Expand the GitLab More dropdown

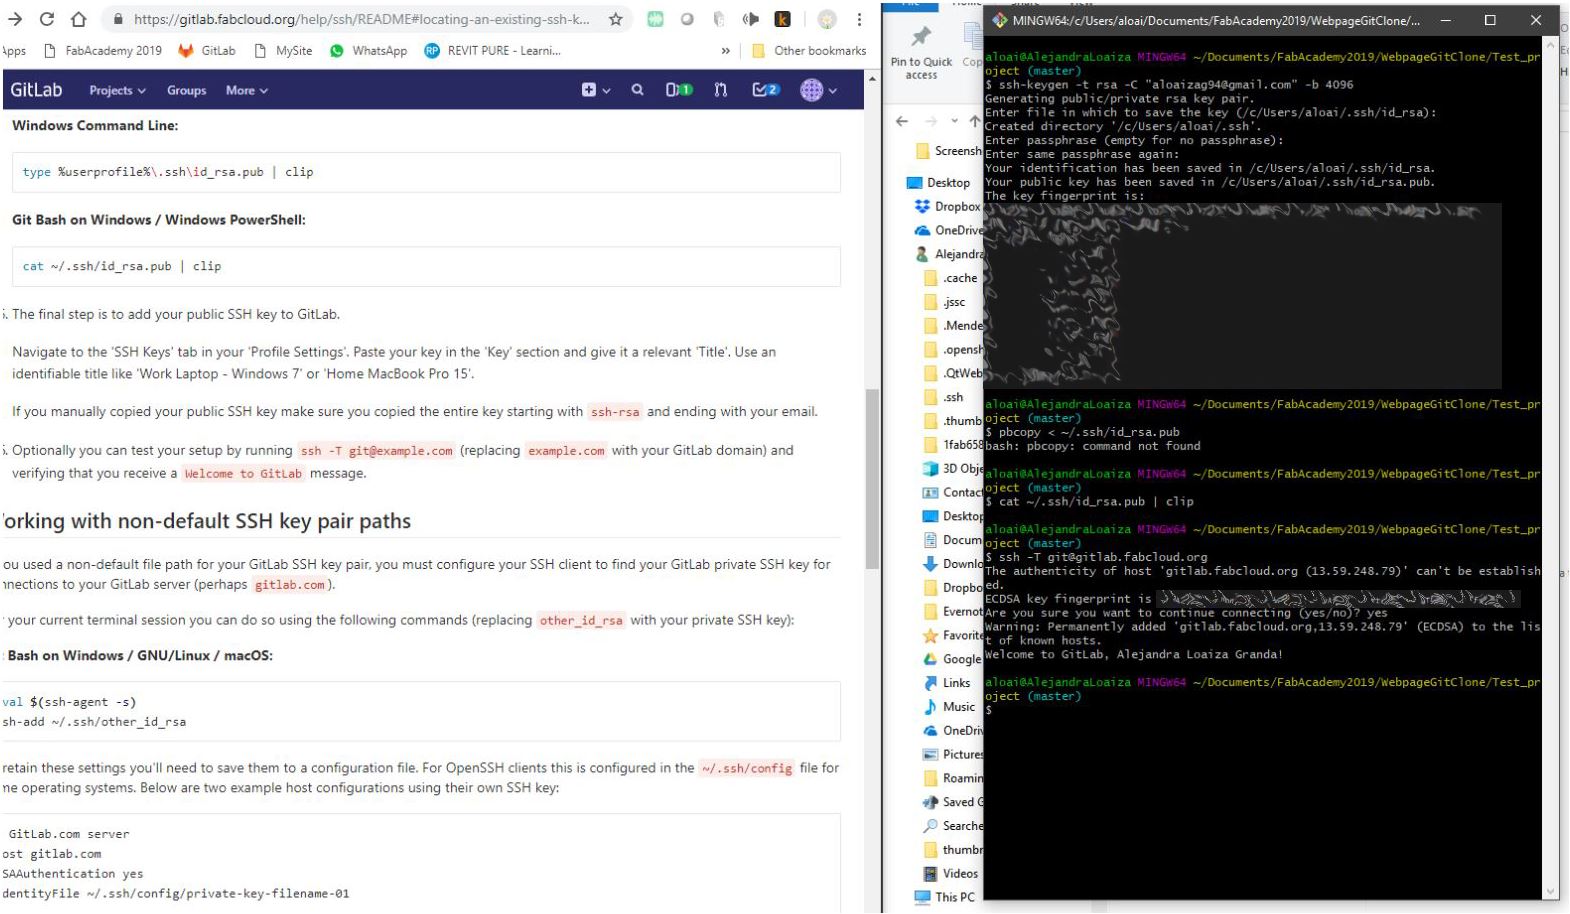tap(247, 90)
